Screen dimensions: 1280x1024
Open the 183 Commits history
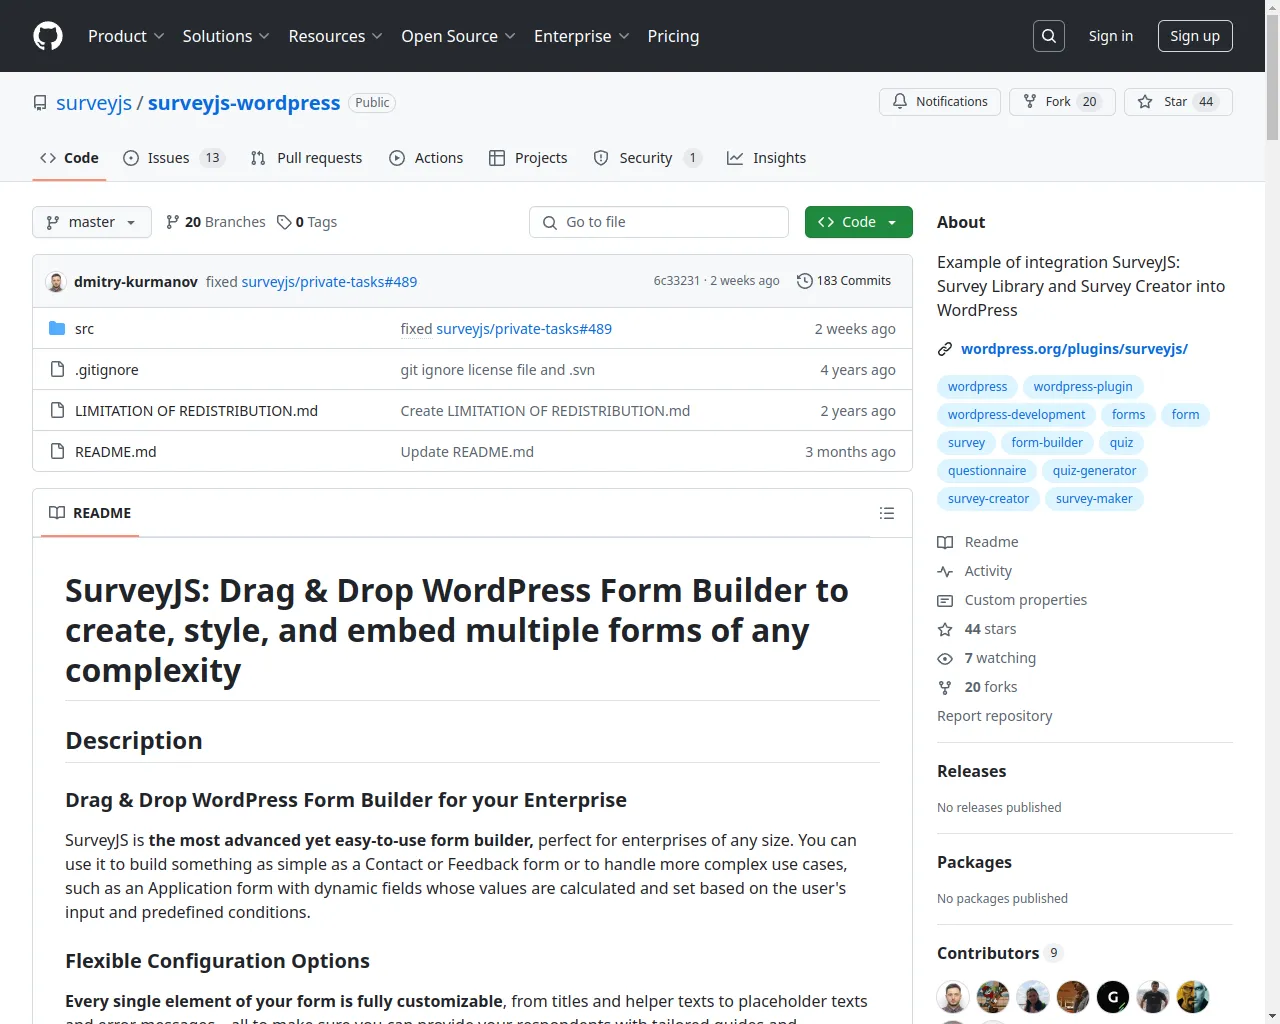click(844, 281)
